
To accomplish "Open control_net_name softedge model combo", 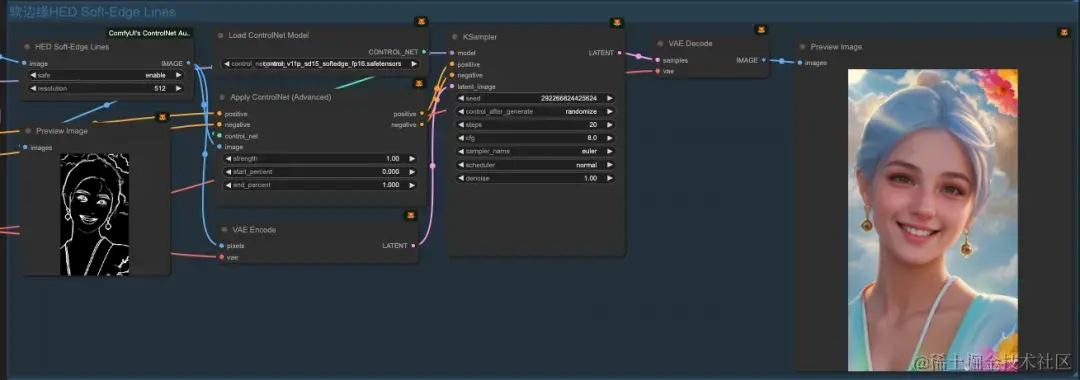I will pos(320,63).
